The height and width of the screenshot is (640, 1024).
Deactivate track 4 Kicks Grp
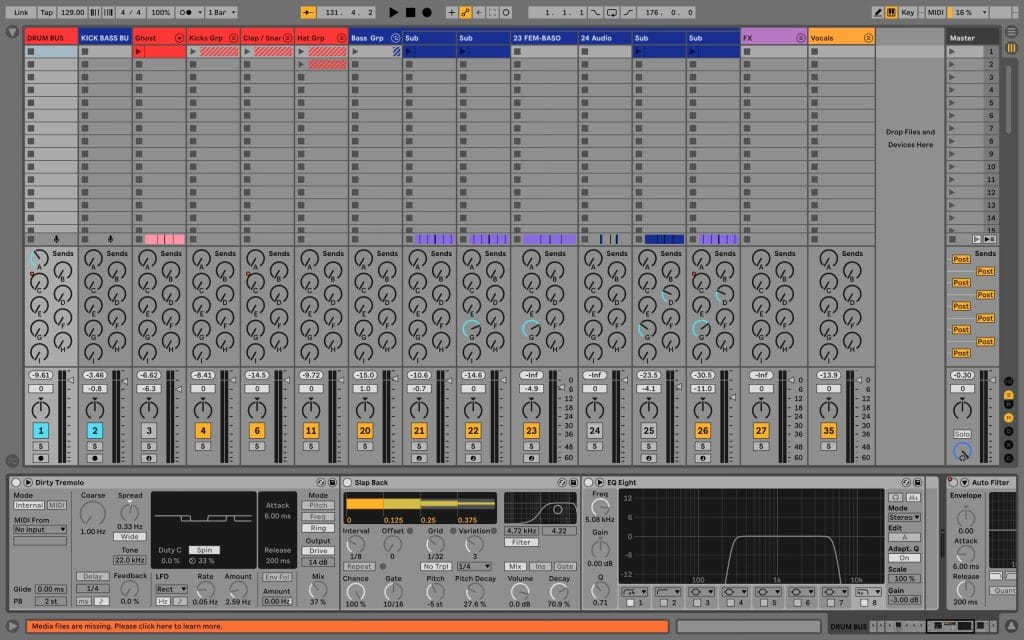click(x=203, y=431)
